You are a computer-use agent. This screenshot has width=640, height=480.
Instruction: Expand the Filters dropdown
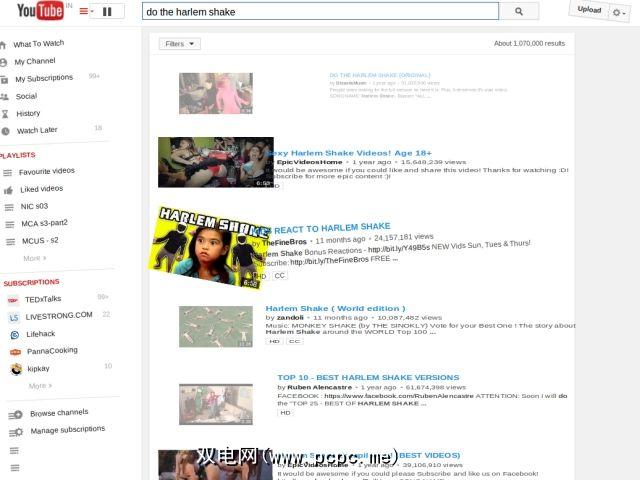coord(180,44)
